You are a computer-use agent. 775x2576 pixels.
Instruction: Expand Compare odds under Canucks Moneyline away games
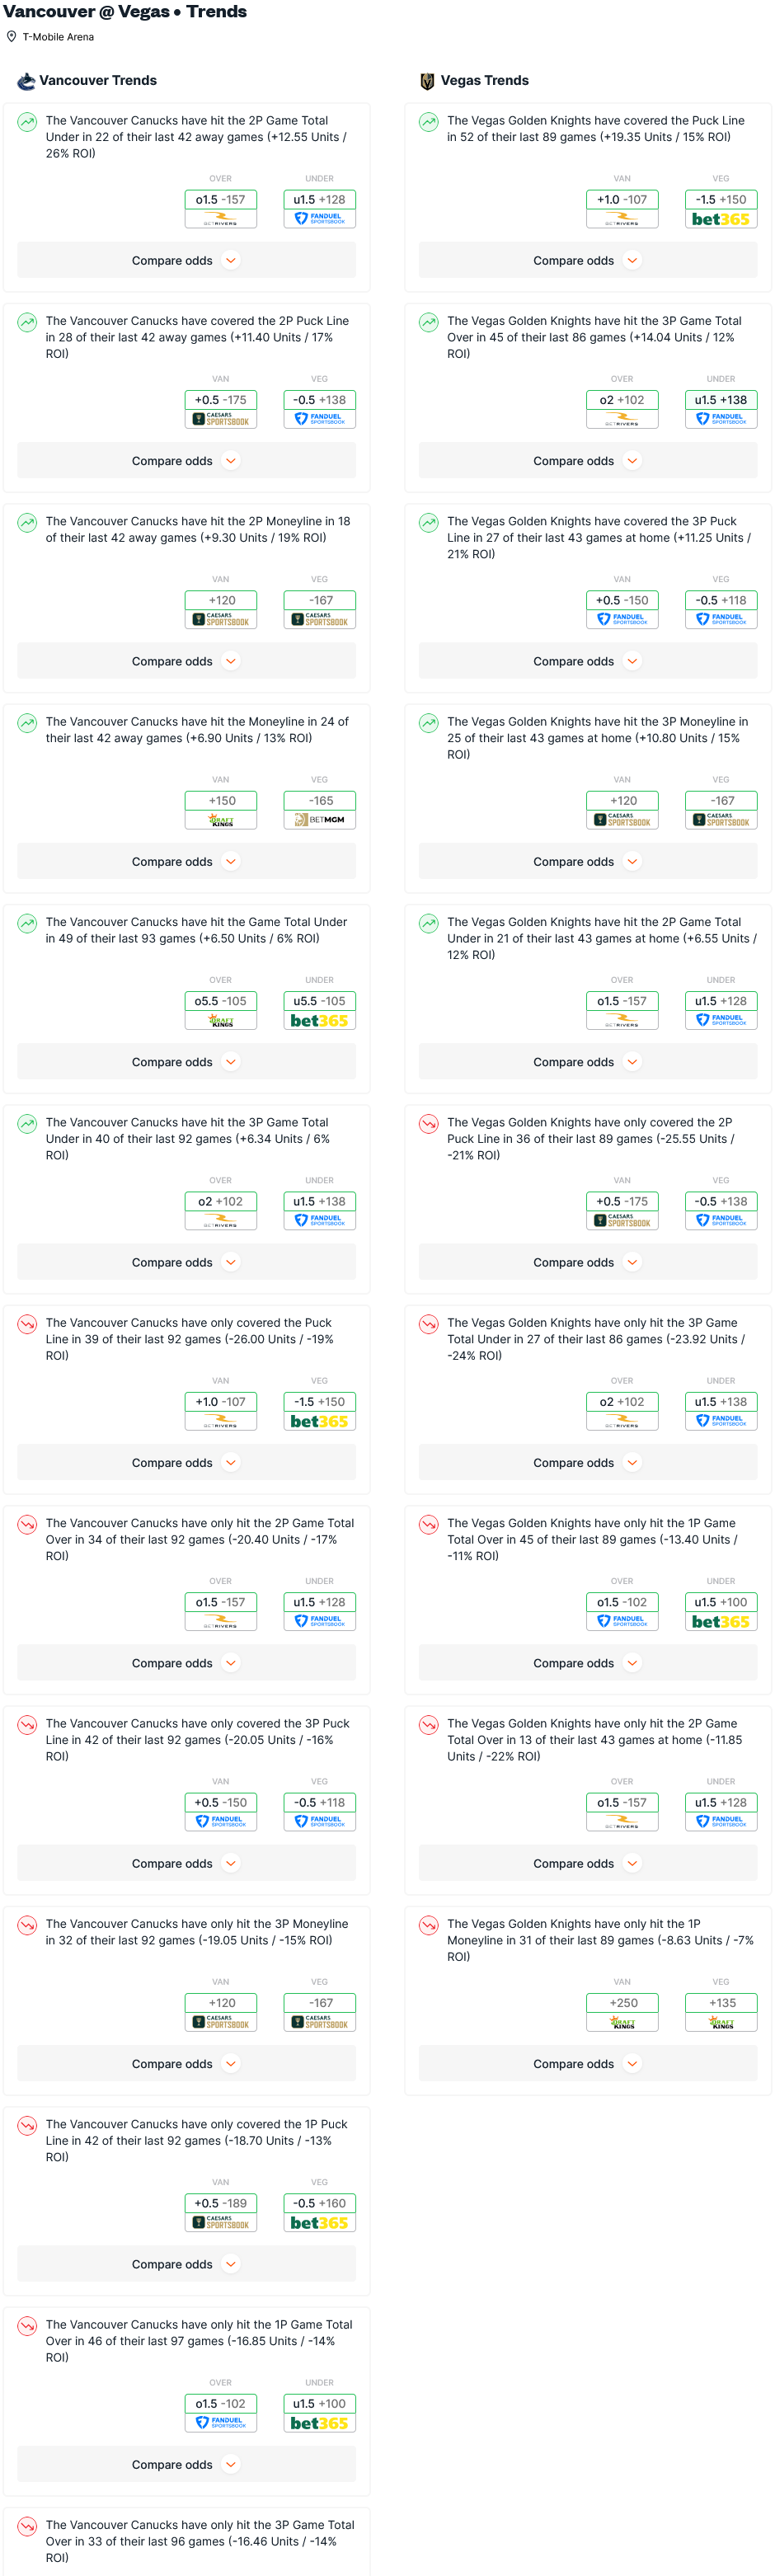click(186, 862)
